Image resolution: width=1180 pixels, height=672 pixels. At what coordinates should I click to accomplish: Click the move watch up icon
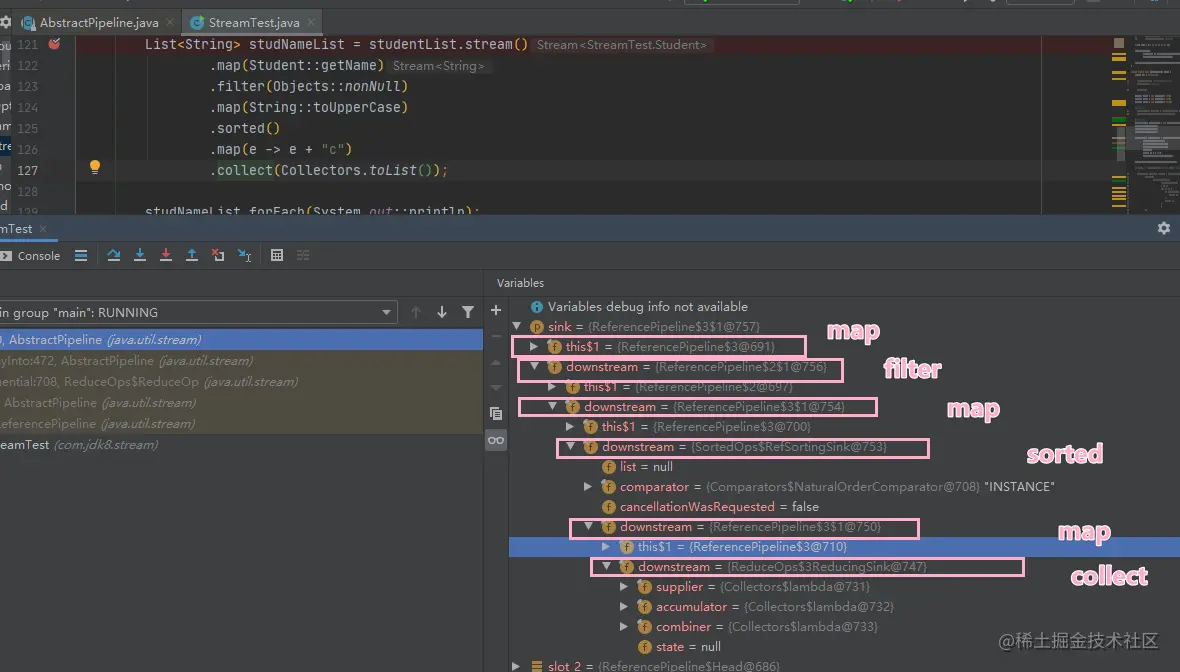pos(496,362)
